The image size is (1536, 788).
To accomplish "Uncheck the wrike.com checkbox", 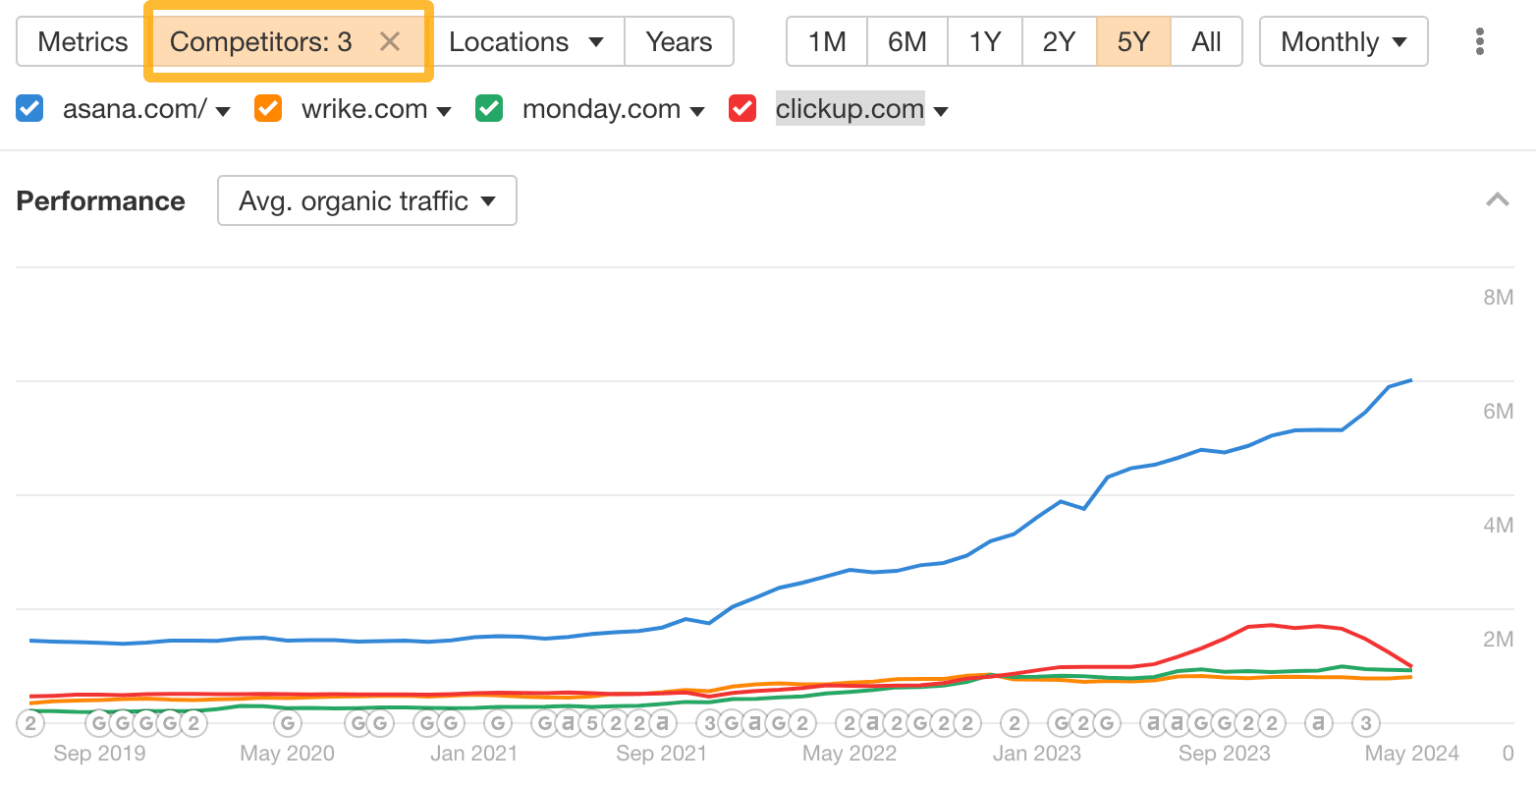I will click(x=267, y=108).
